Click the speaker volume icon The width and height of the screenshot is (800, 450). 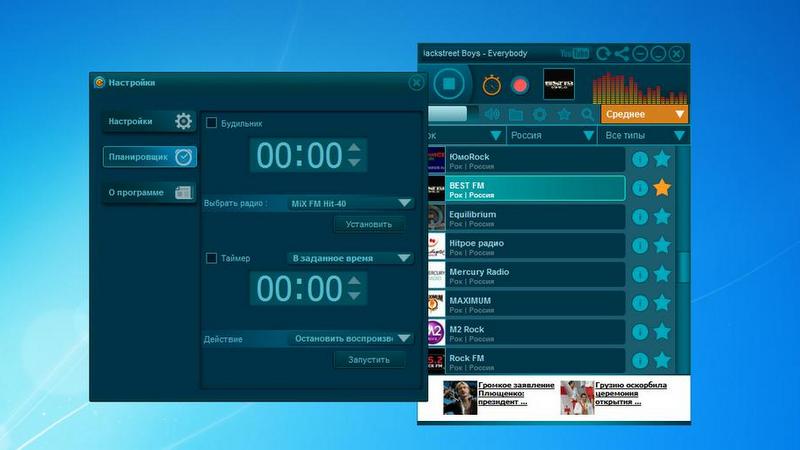click(x=492, y=114)
